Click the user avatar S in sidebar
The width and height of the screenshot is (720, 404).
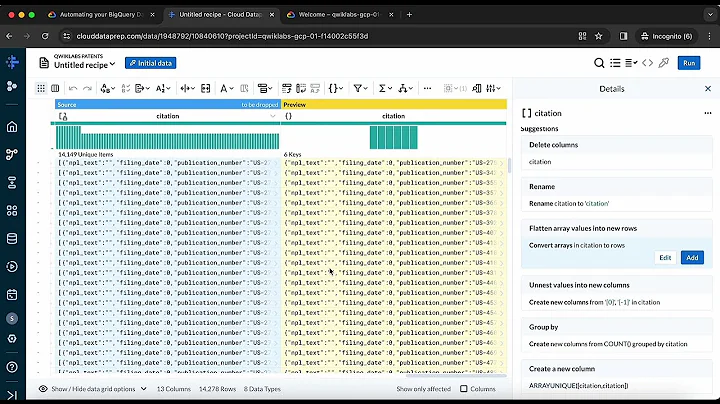pyautogui.click(x=12, y=318)
